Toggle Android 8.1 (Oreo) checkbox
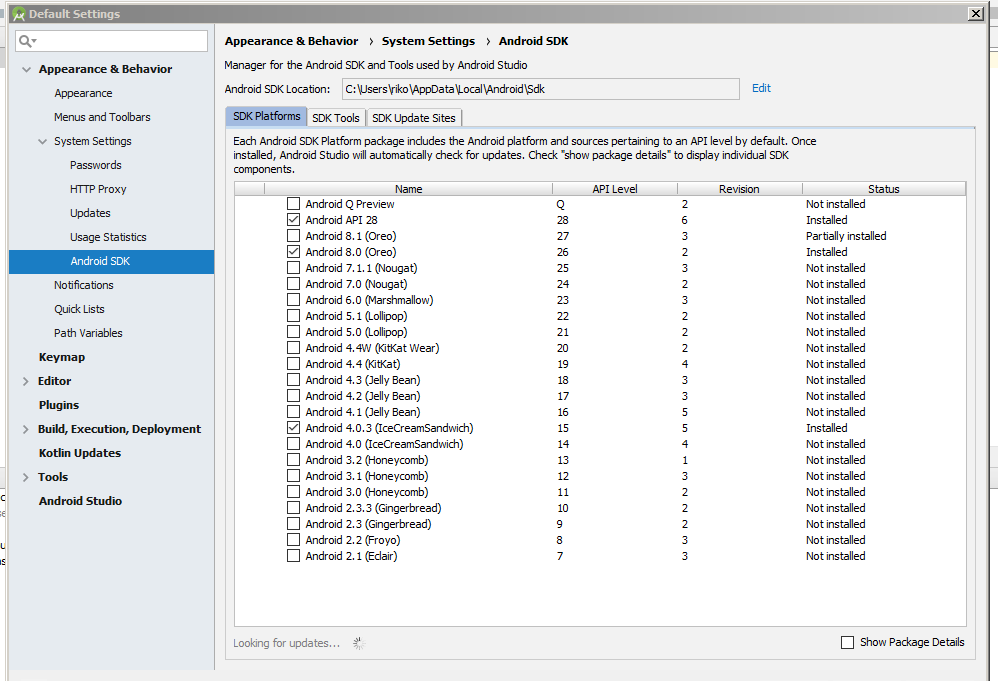998x681 pixels. pos(293,236)
